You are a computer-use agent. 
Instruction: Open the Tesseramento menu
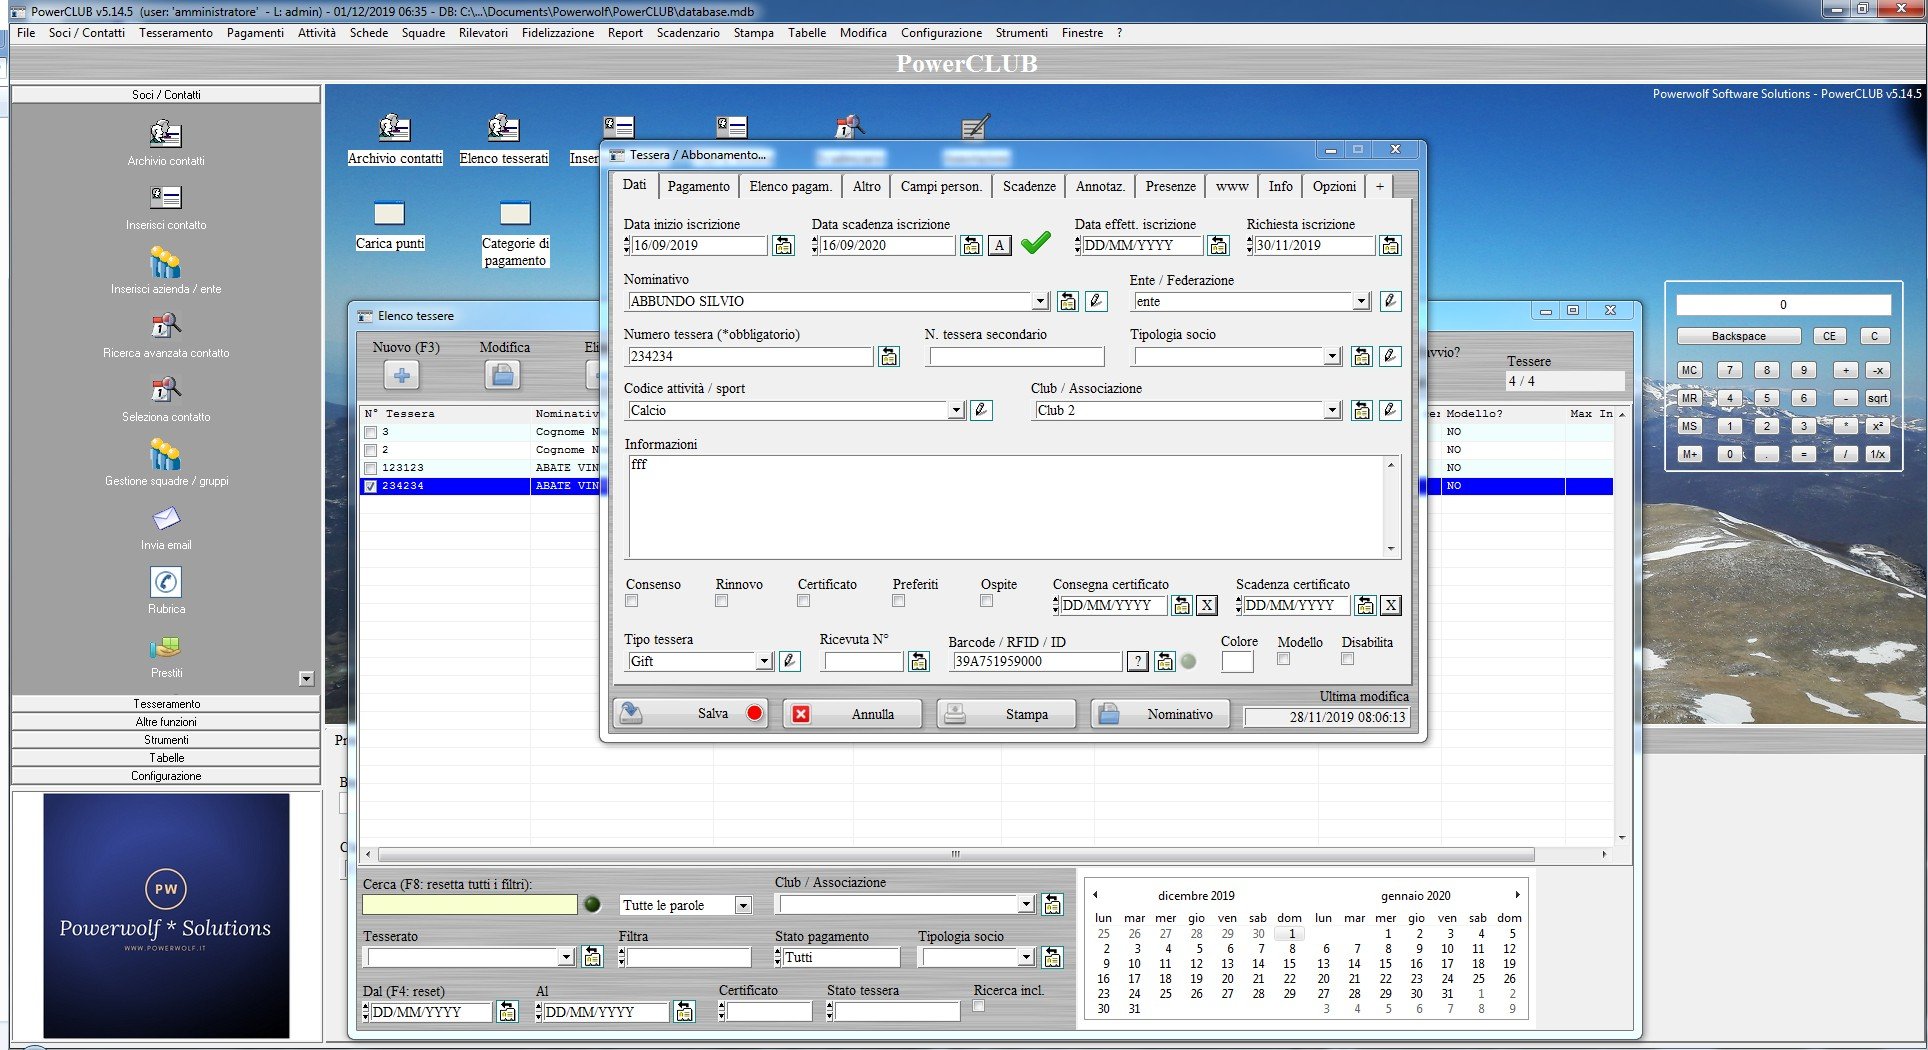pos(176,33)
